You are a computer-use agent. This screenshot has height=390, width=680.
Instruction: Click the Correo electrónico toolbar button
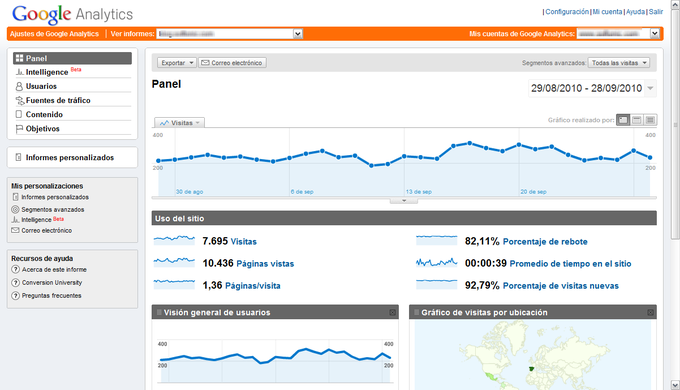pyautogui.click(x=232, y=63)
